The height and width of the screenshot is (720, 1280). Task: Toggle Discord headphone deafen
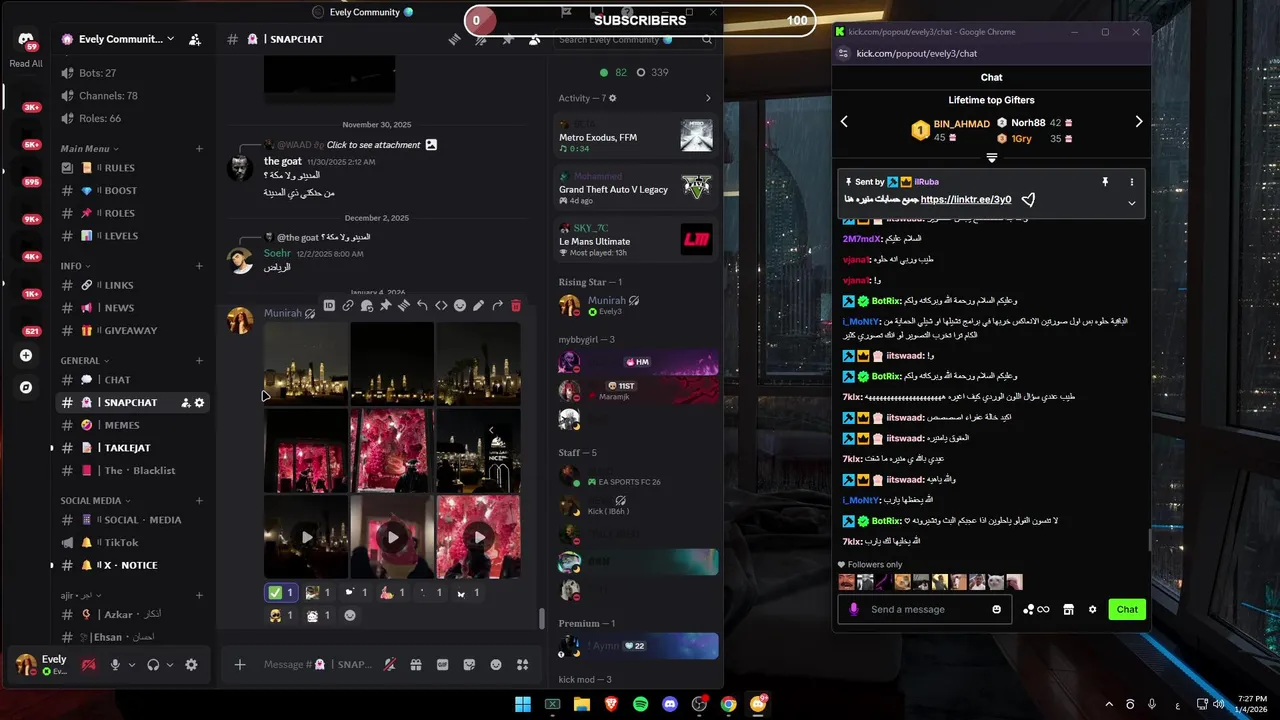153,665
